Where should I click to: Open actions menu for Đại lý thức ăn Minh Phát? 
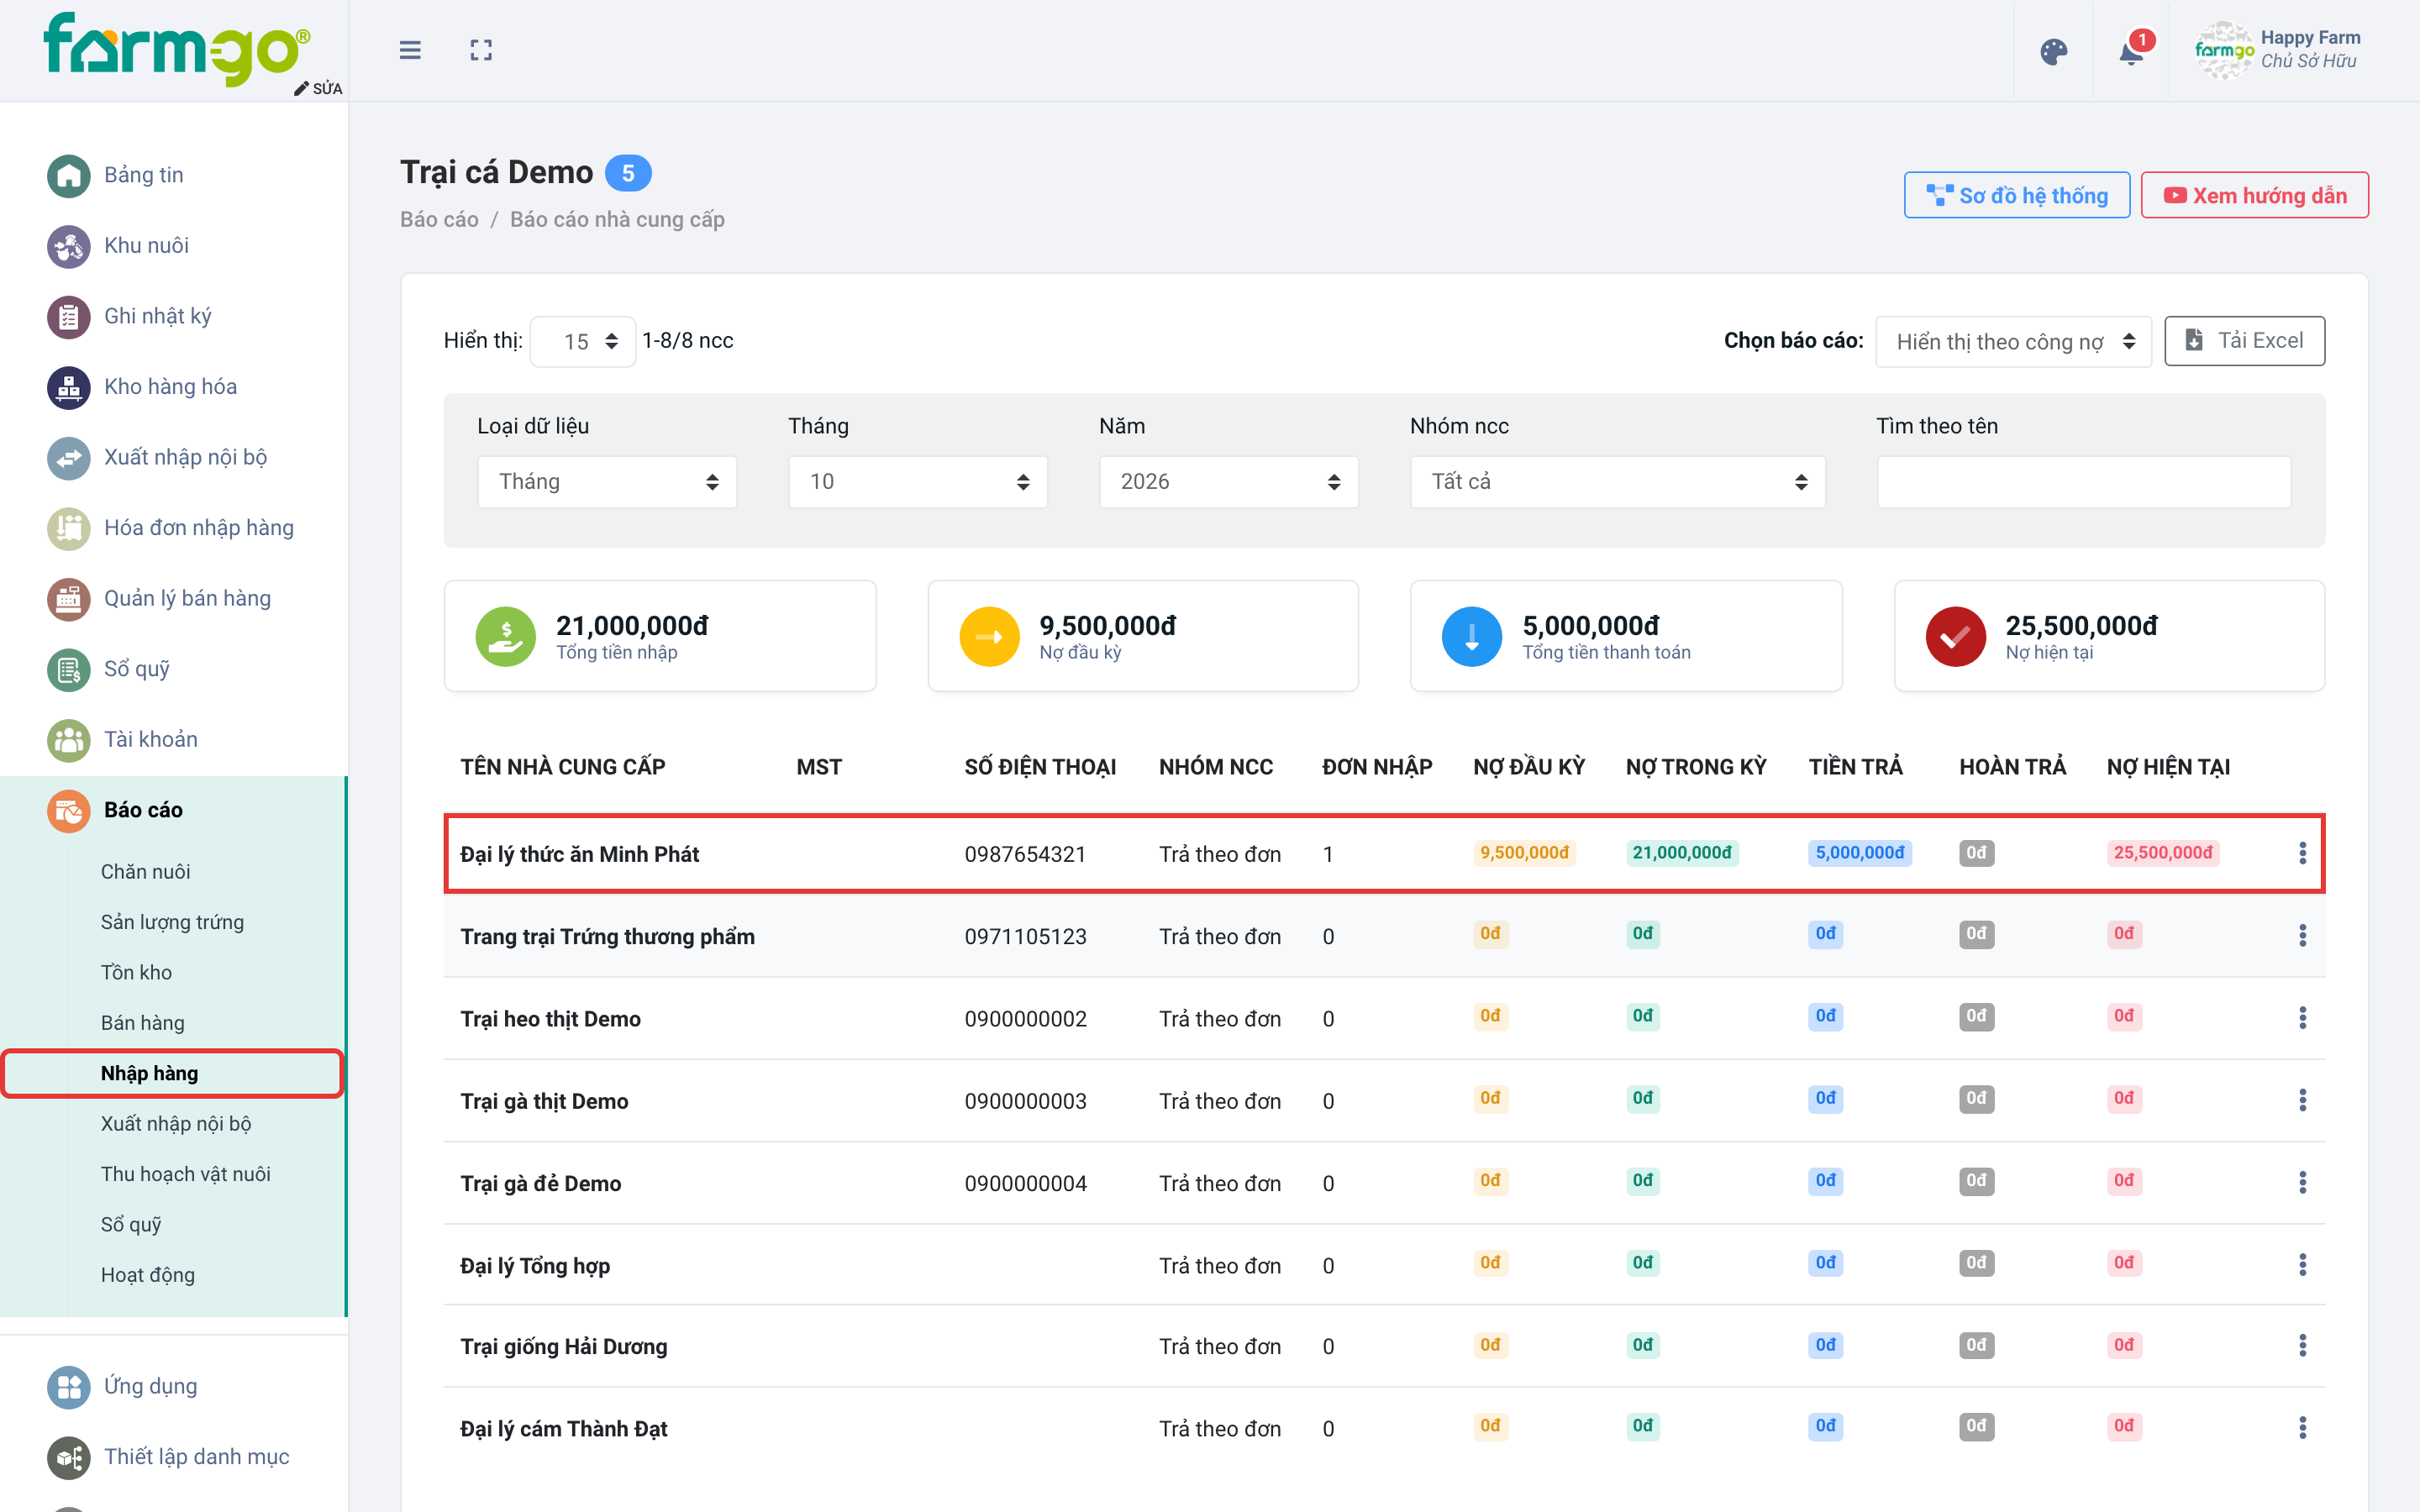2302,853
